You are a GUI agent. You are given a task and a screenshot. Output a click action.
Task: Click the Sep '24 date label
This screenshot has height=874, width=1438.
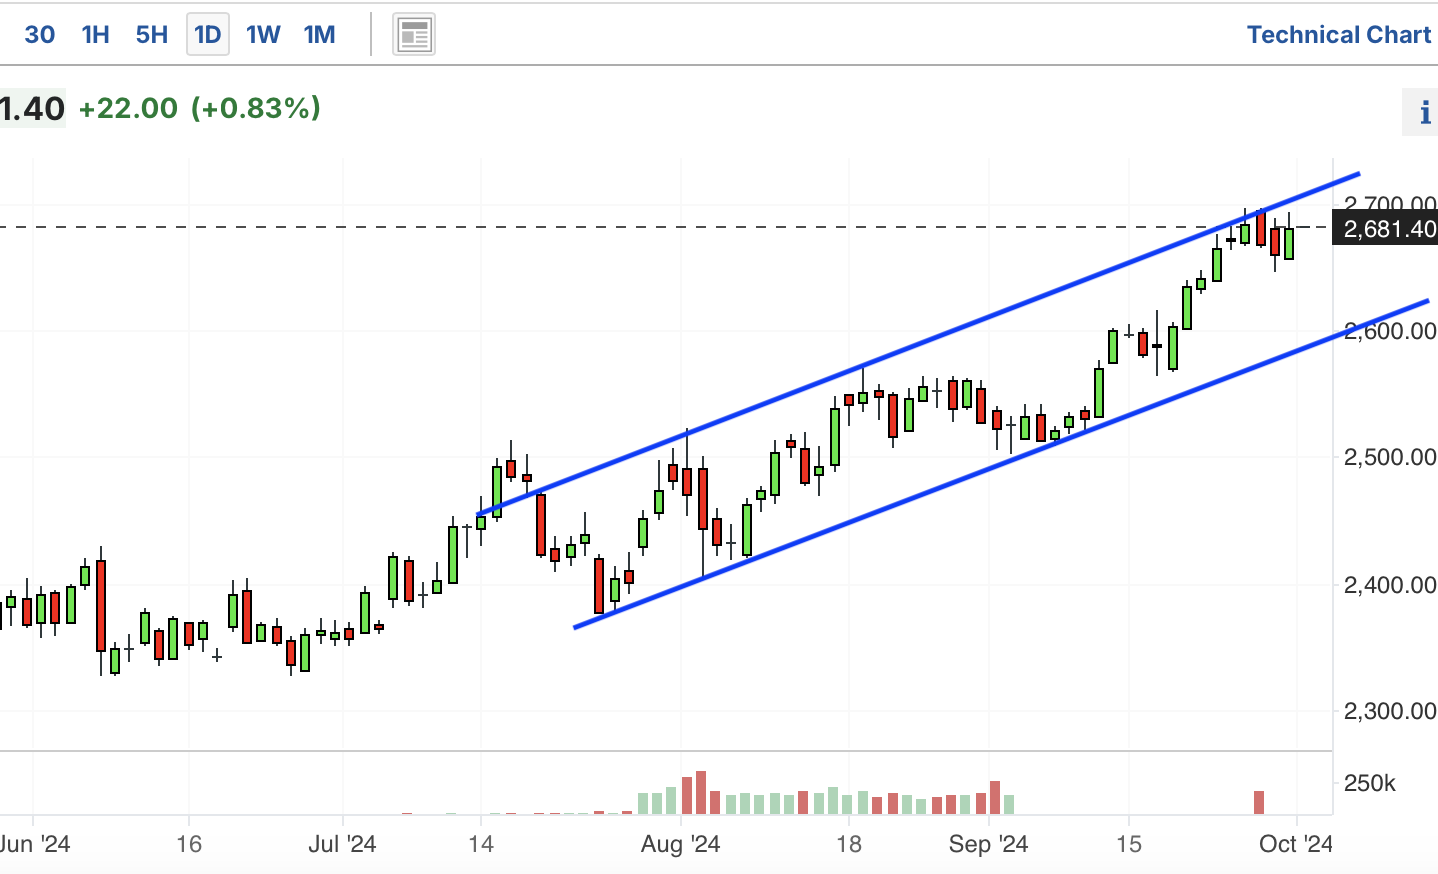pyautogui.click(x=988, y=844)
